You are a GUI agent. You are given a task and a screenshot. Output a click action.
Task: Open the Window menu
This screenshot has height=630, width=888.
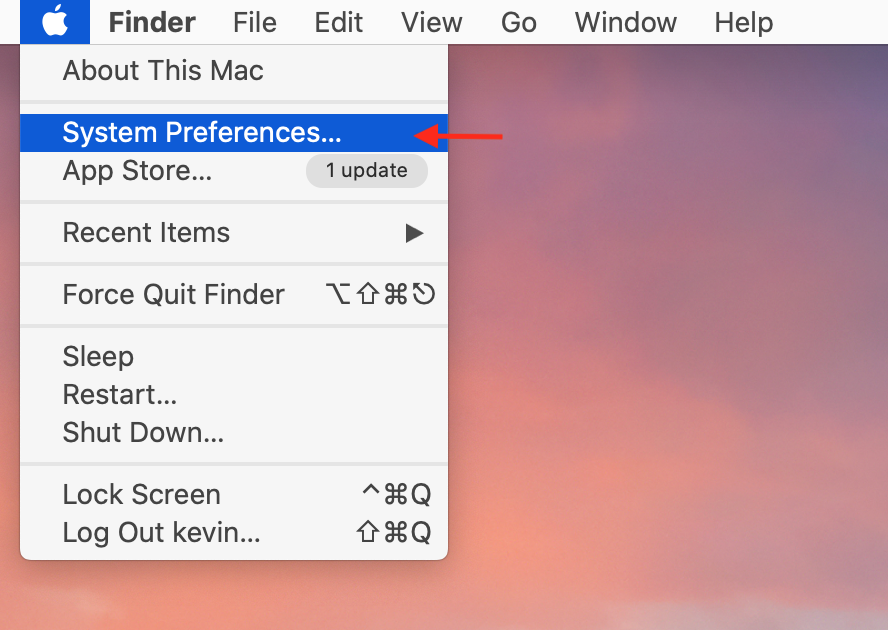click(626, 22)
